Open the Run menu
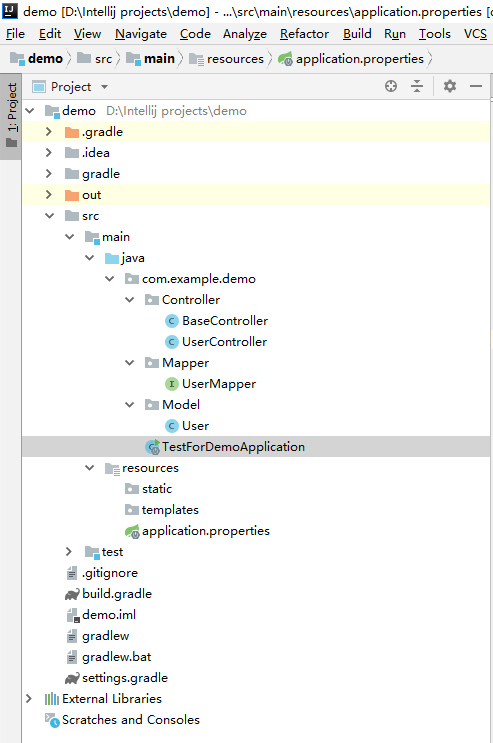This screenshot has width=493, height=743. (x=395, y=34)
